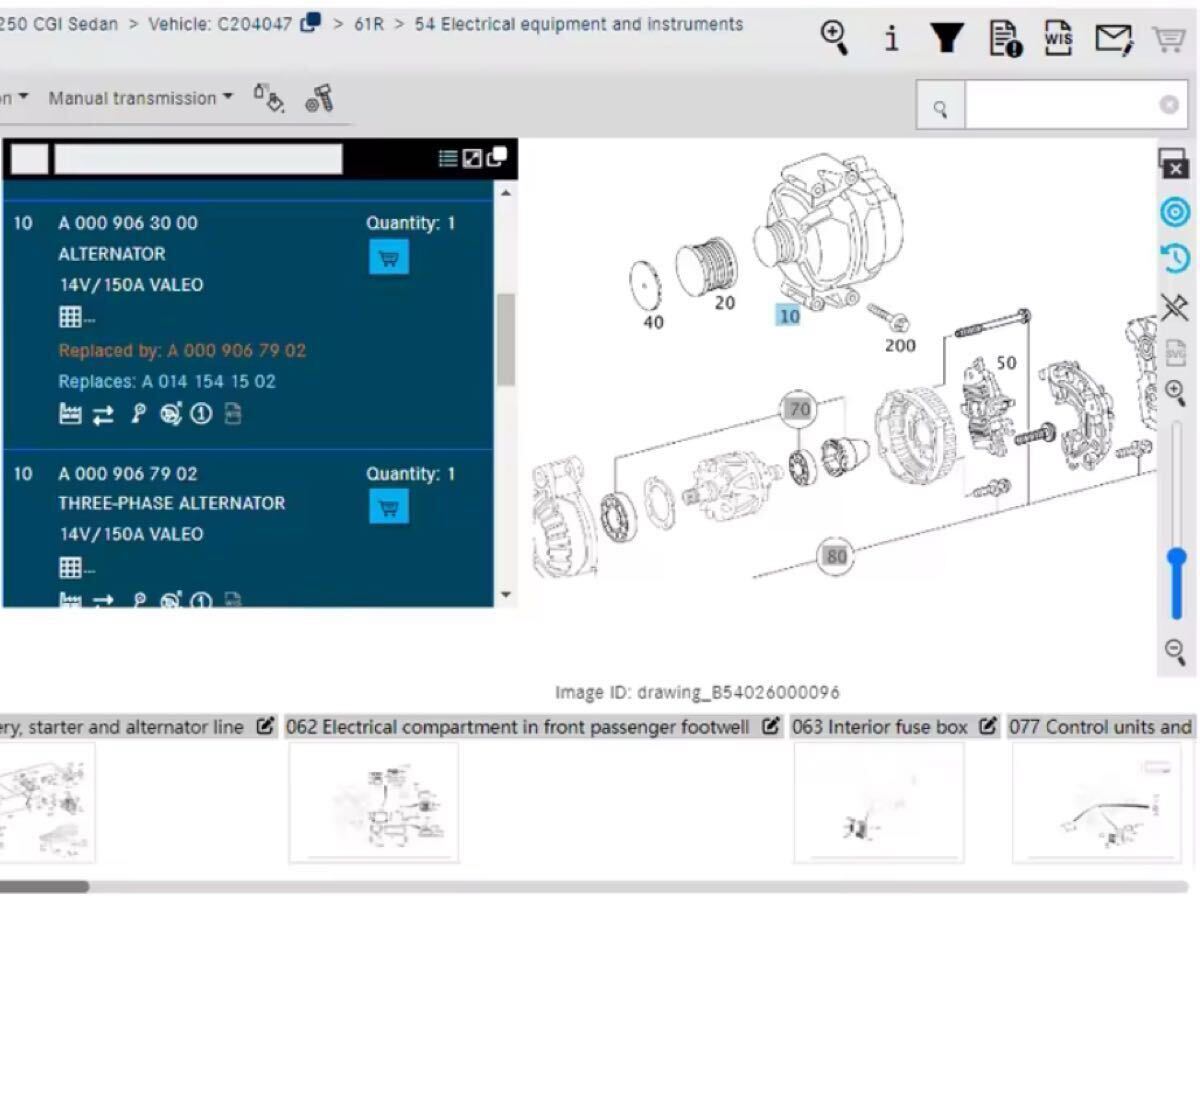Follow the 'Replaces: A 014 154 15 02' link

(167, 381)
